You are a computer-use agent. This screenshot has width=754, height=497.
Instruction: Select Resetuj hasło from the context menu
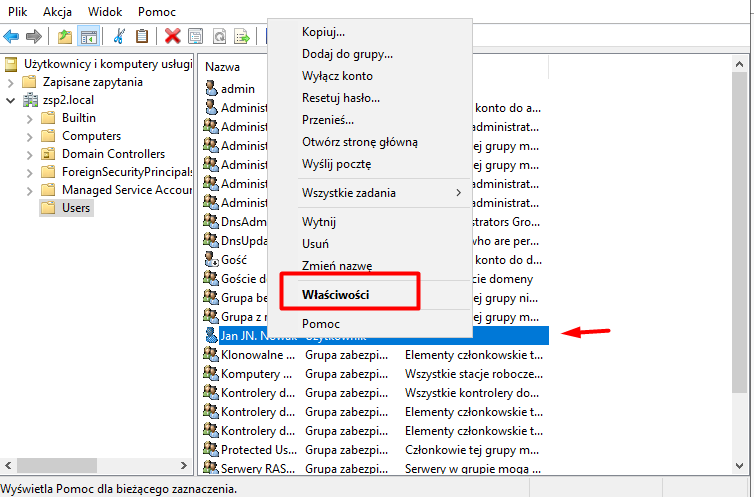click(340, 98)
